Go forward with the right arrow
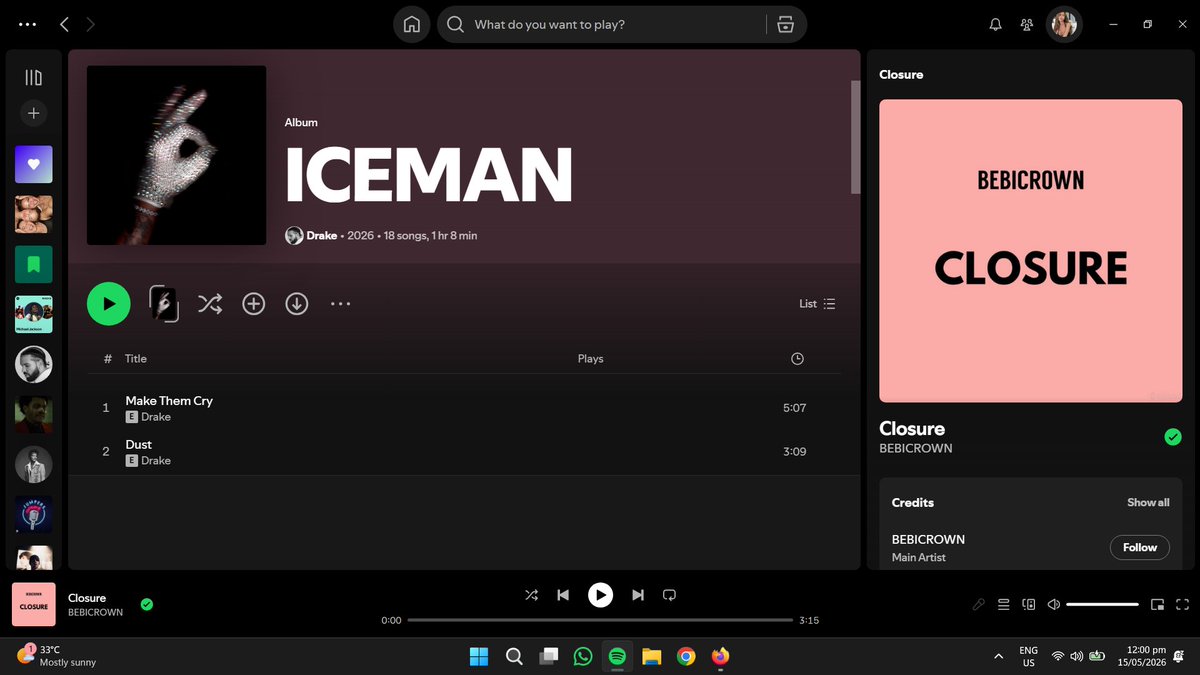1200x675 pixels. coord(91,24)
